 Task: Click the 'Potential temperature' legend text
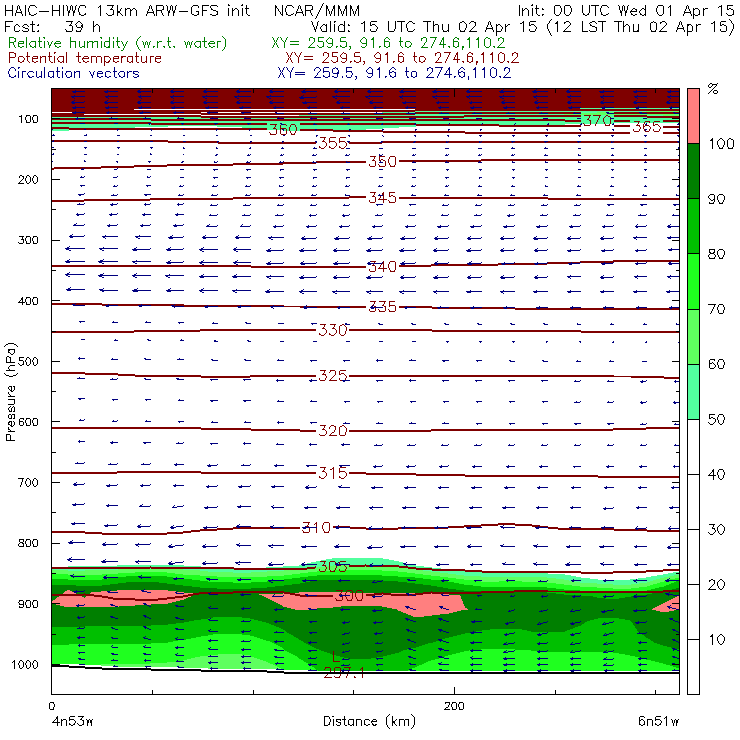point(85,58)
